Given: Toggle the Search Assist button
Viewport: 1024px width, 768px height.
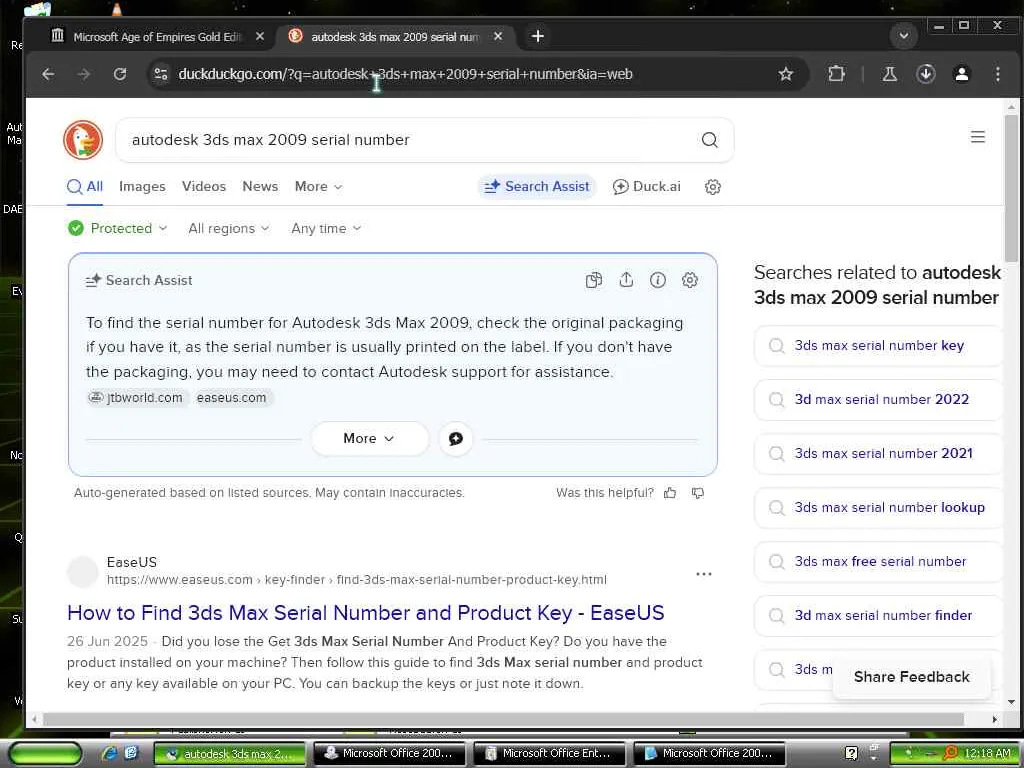Looking at the screenshot, I should (537, 187).
